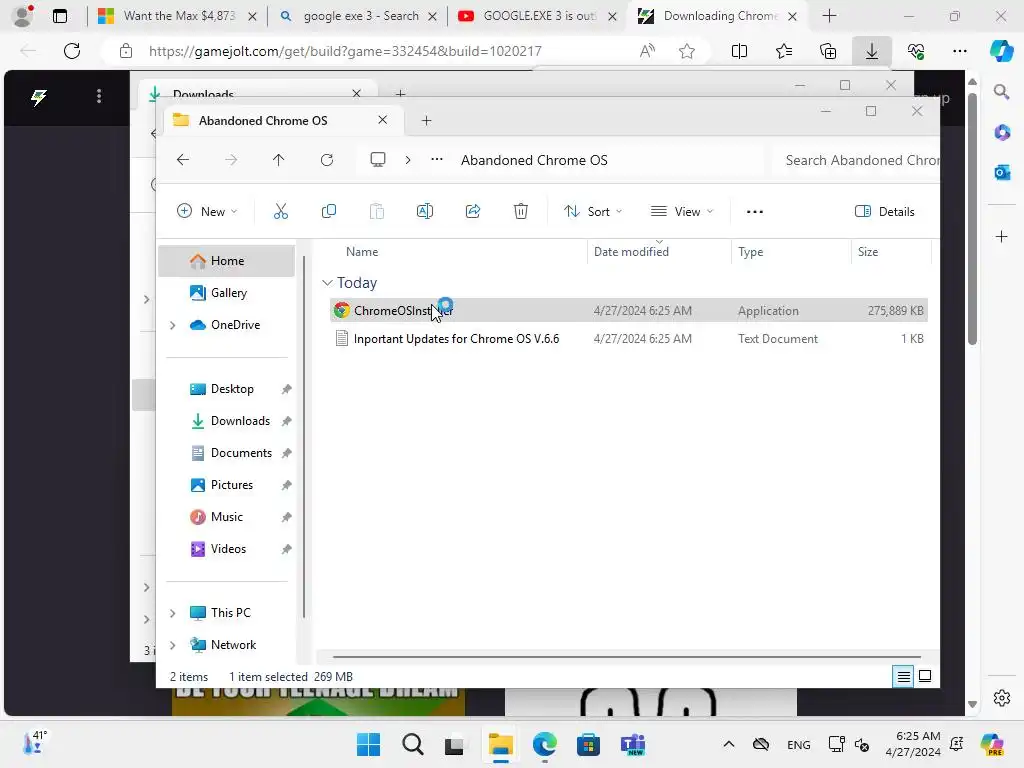Add a new File Explorer tab
Image resolution: width=1024 pixels, height=768 pixels.
pyautogui.click(x=426, y=121)
